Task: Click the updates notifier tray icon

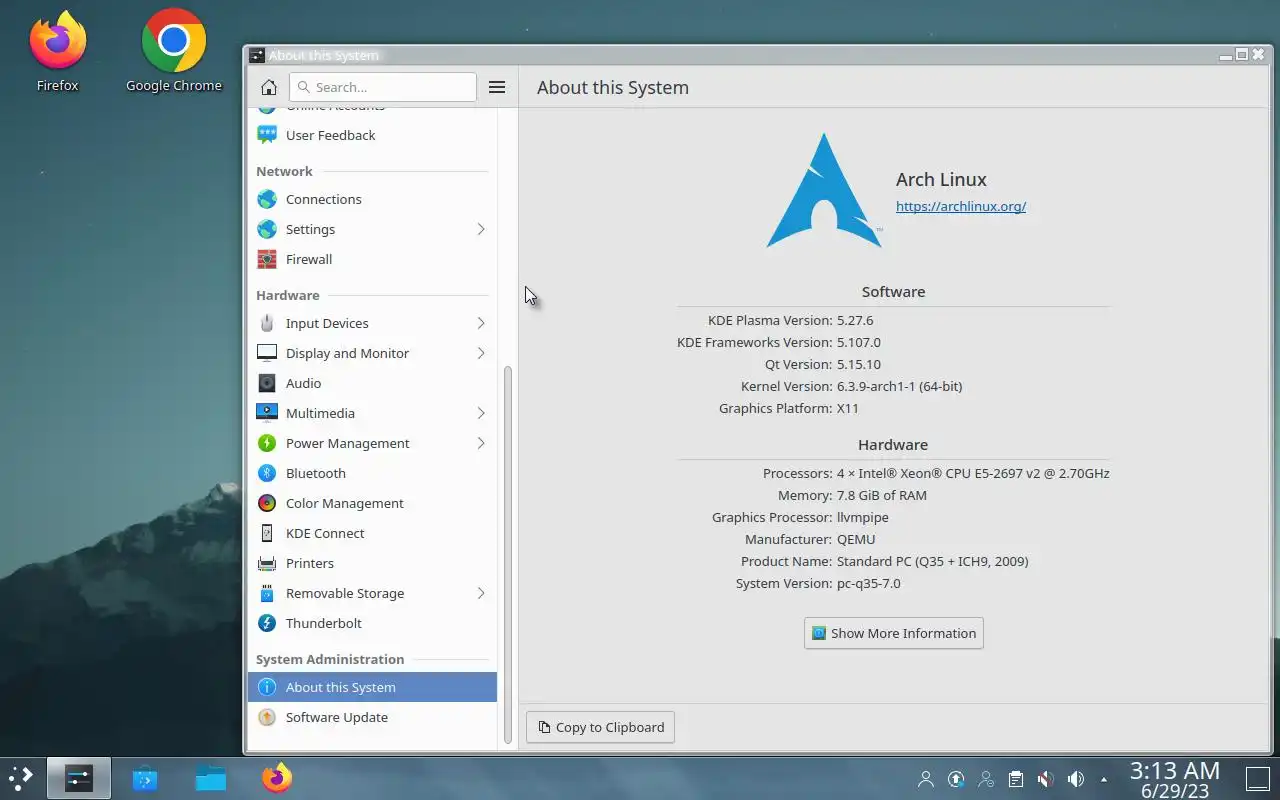Action: (x=956, y=779)
